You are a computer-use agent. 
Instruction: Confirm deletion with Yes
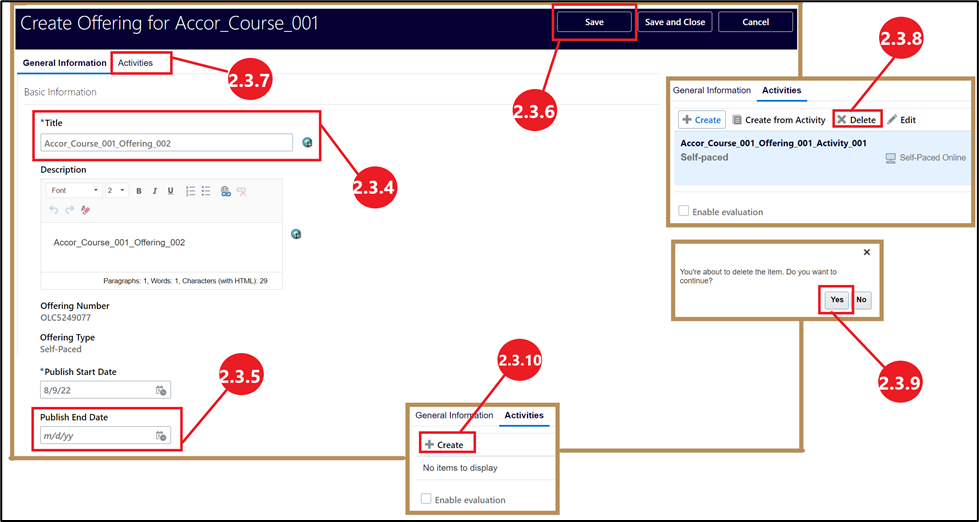point(837,300)
